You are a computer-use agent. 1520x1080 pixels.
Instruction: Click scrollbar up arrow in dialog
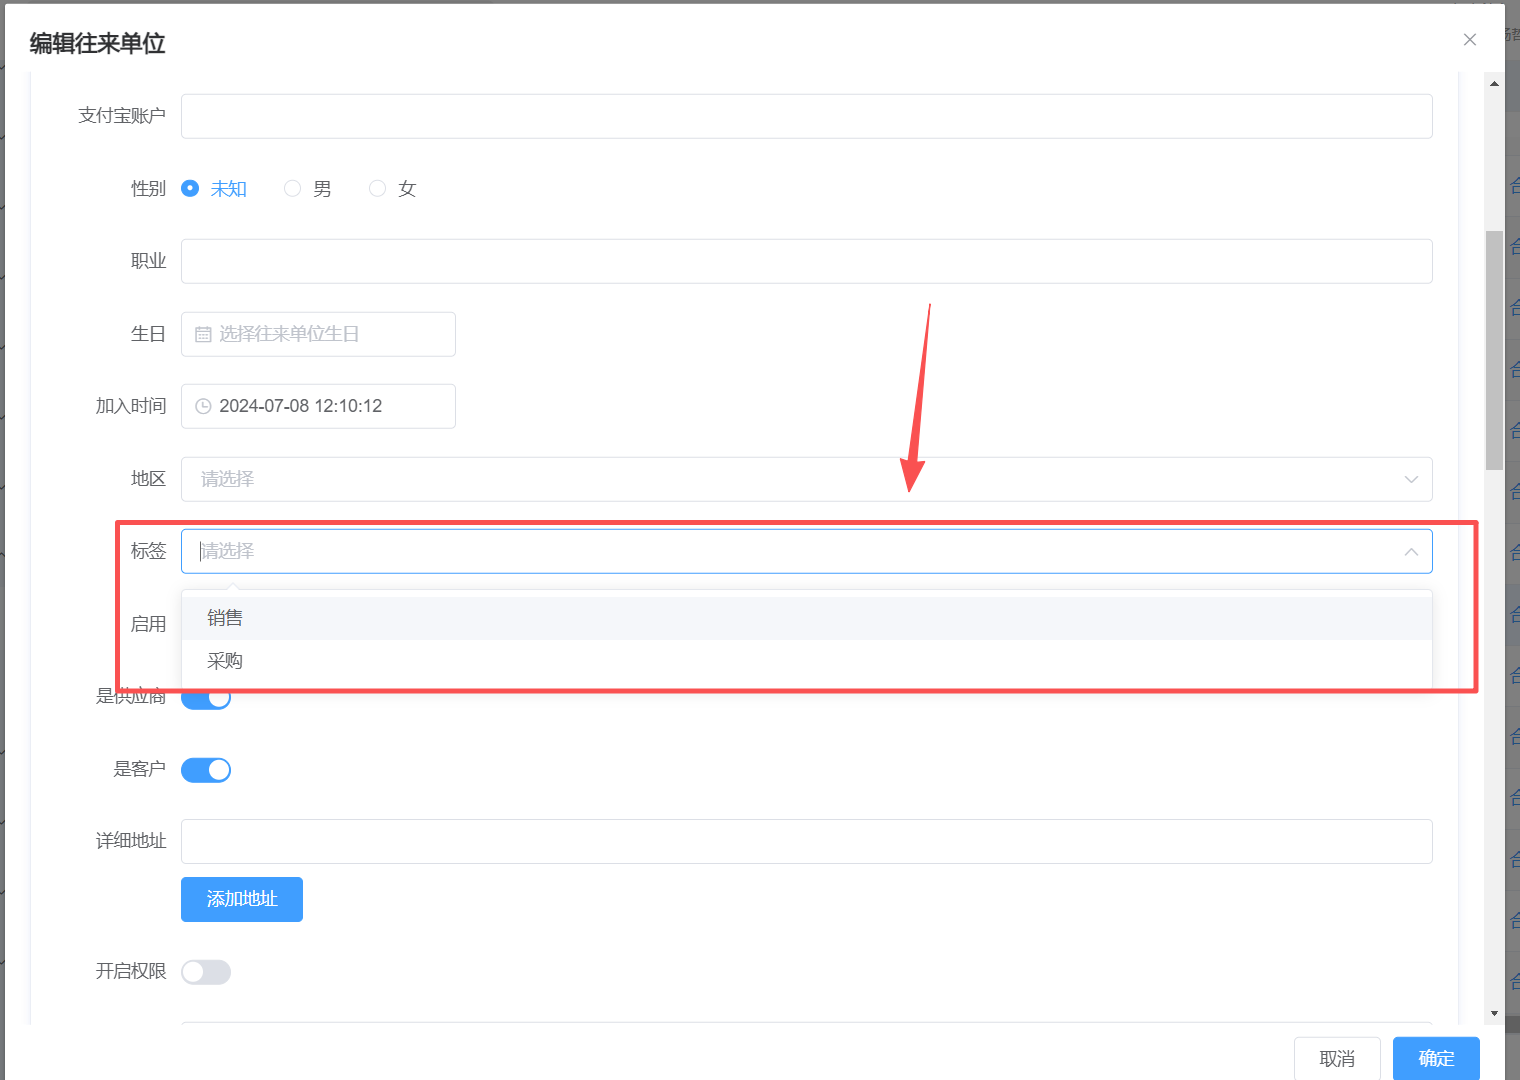[x=1494, y=84]
